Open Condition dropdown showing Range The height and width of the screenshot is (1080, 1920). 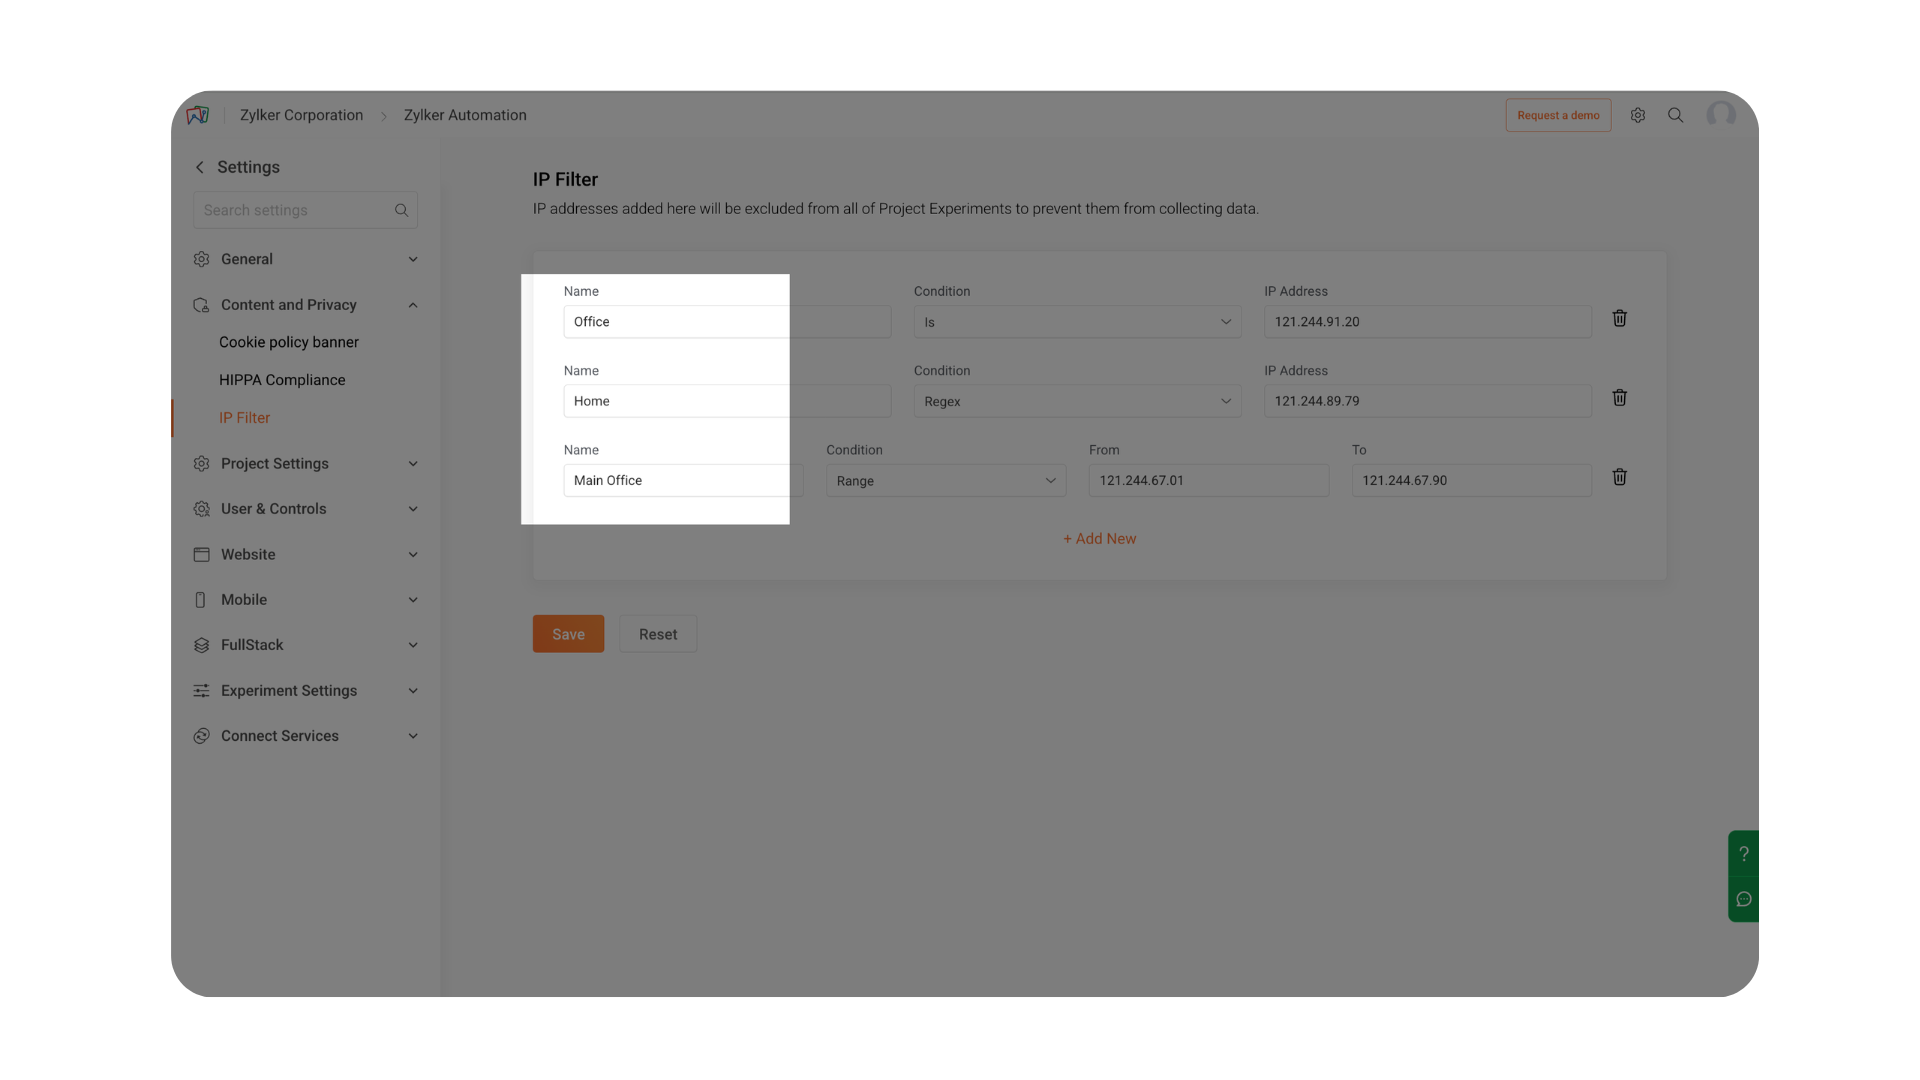tap(945, 481)
